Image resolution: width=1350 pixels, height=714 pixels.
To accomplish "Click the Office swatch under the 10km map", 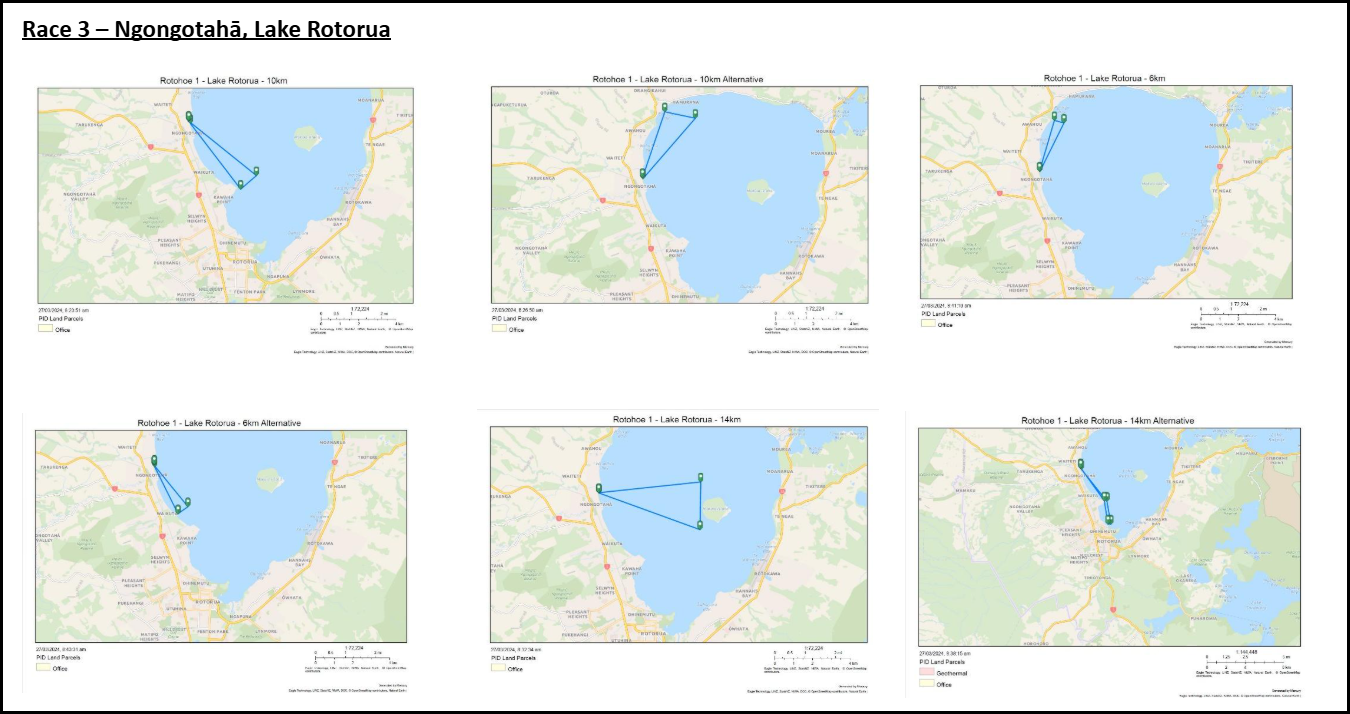I will [x=44, y=329].
